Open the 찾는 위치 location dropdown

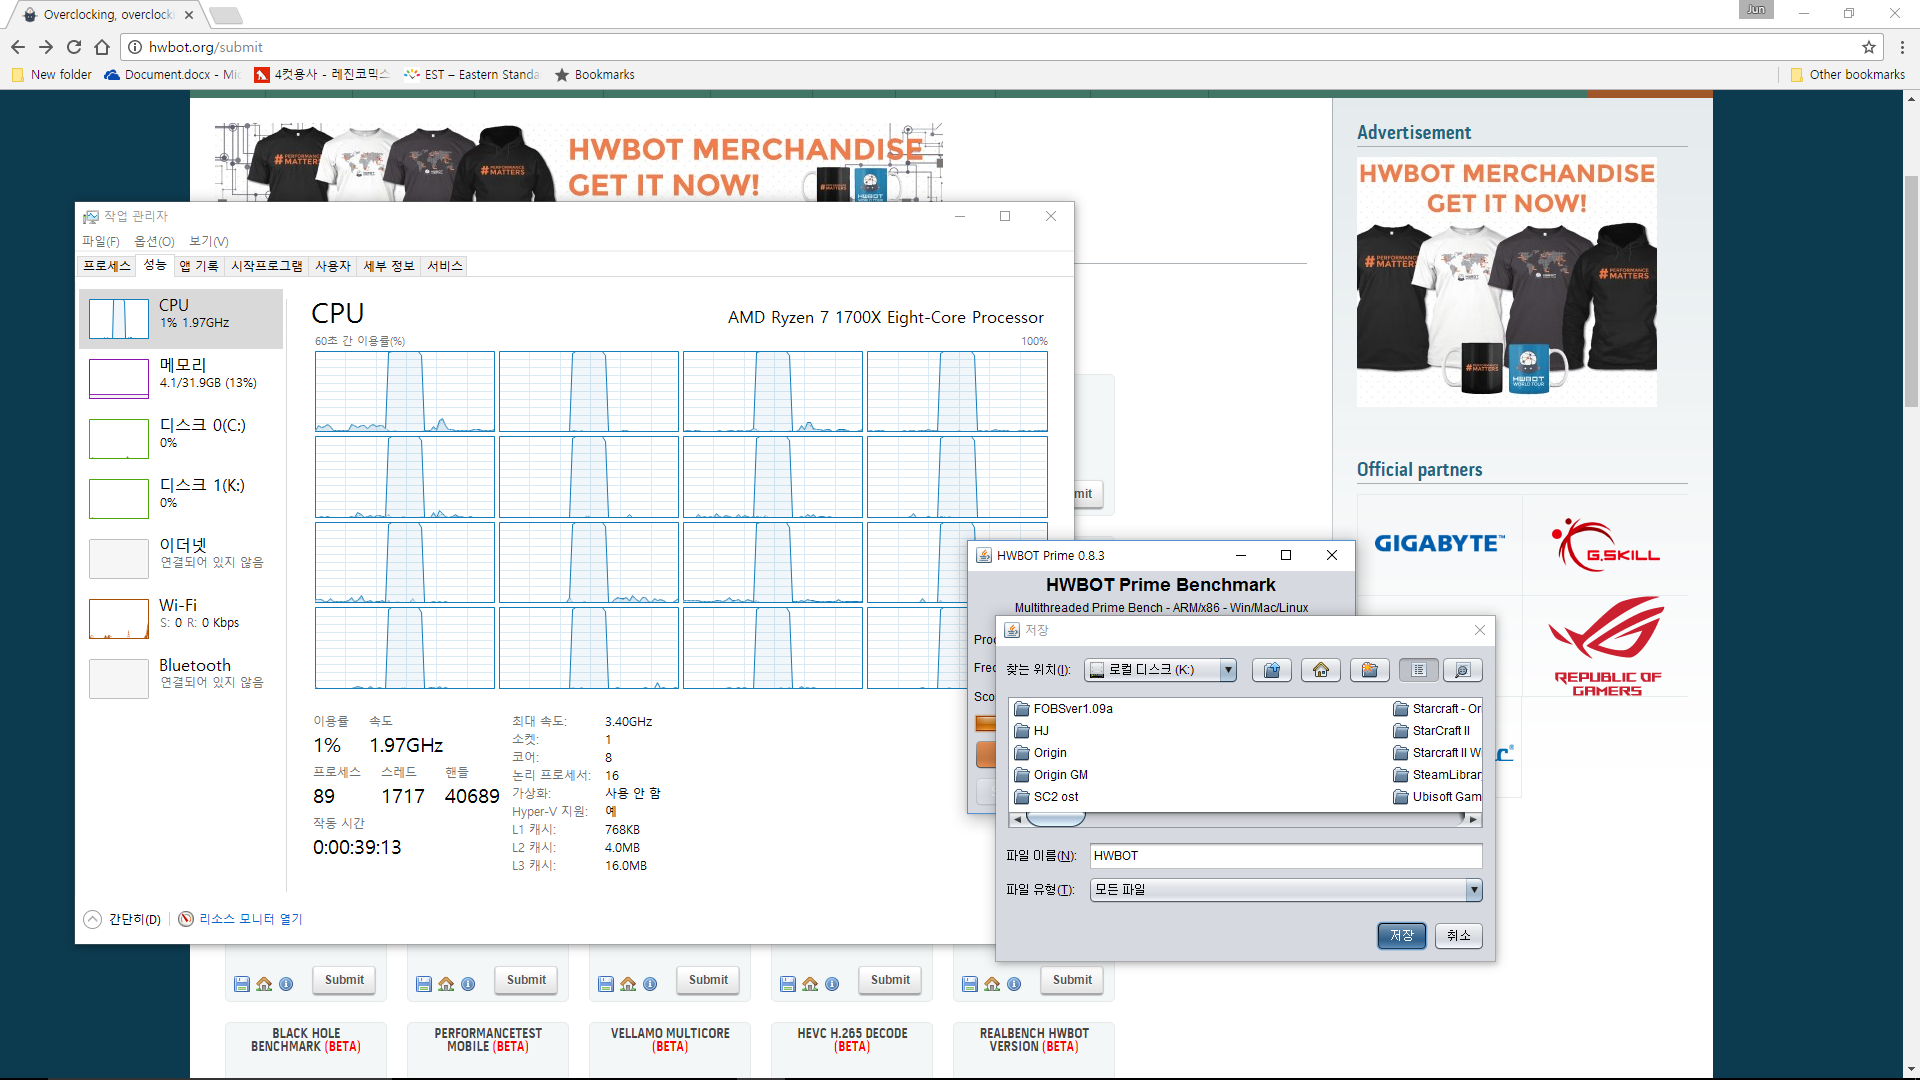click(x=1227, y=670)
